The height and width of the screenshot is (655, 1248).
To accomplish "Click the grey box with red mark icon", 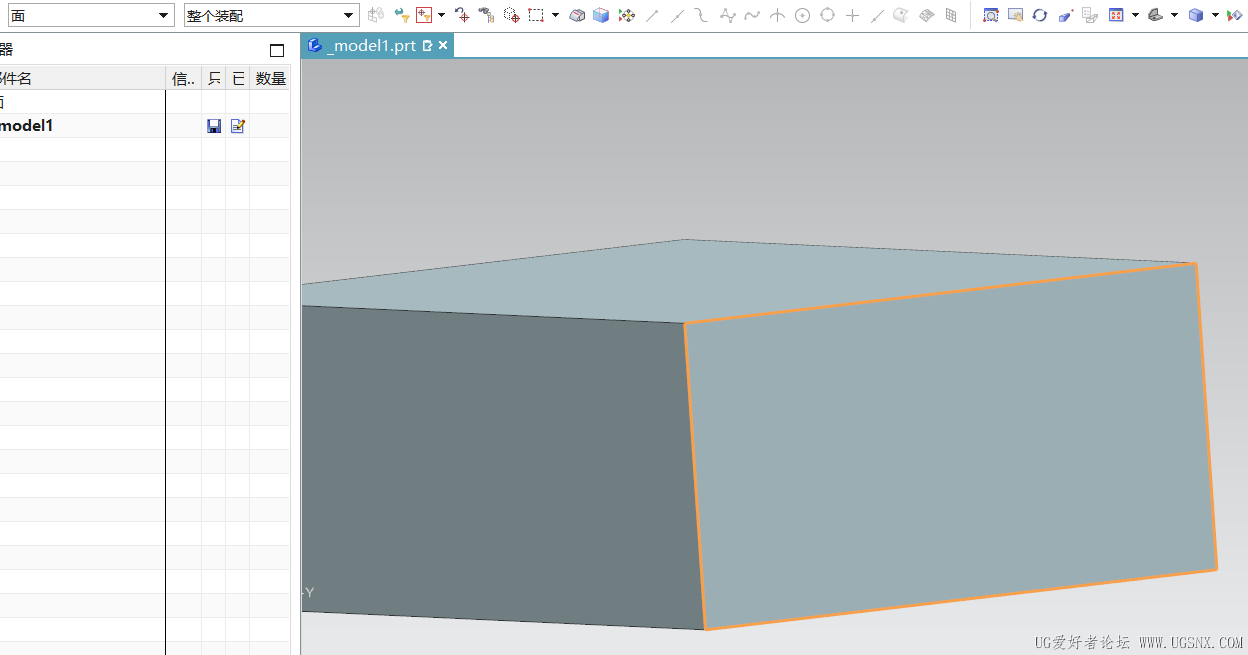I will (577, 15).
